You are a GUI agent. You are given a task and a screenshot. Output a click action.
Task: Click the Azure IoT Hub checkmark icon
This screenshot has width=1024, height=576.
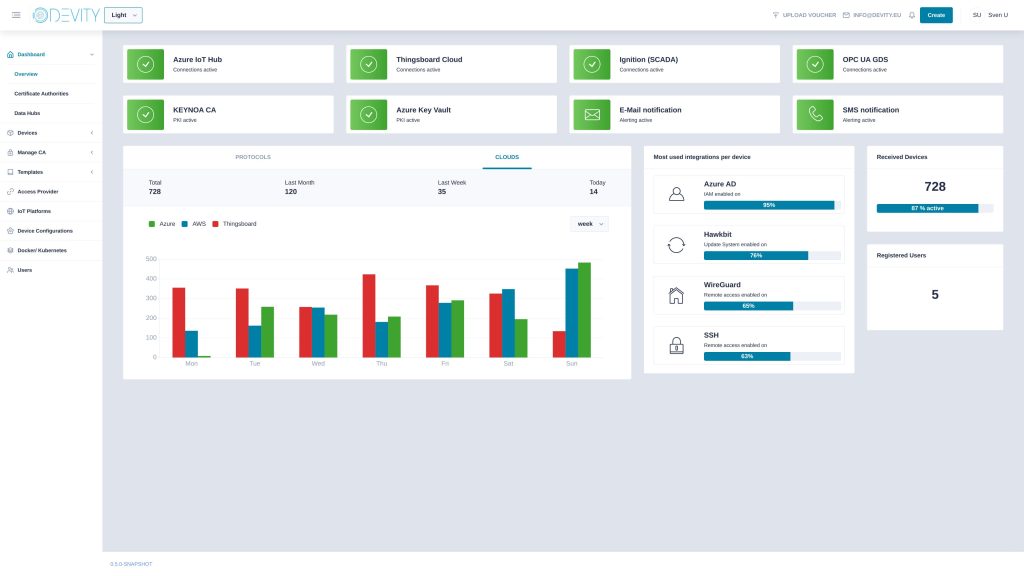[x=145, y=64]
